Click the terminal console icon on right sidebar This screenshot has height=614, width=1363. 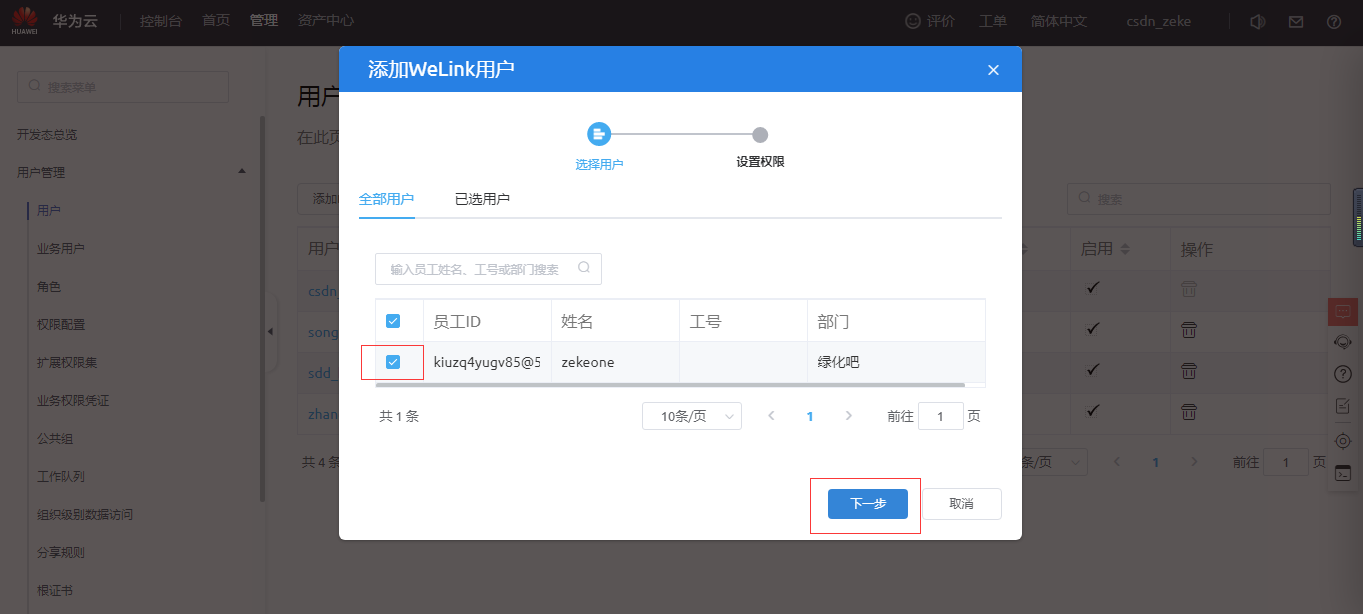point(1343,473)
